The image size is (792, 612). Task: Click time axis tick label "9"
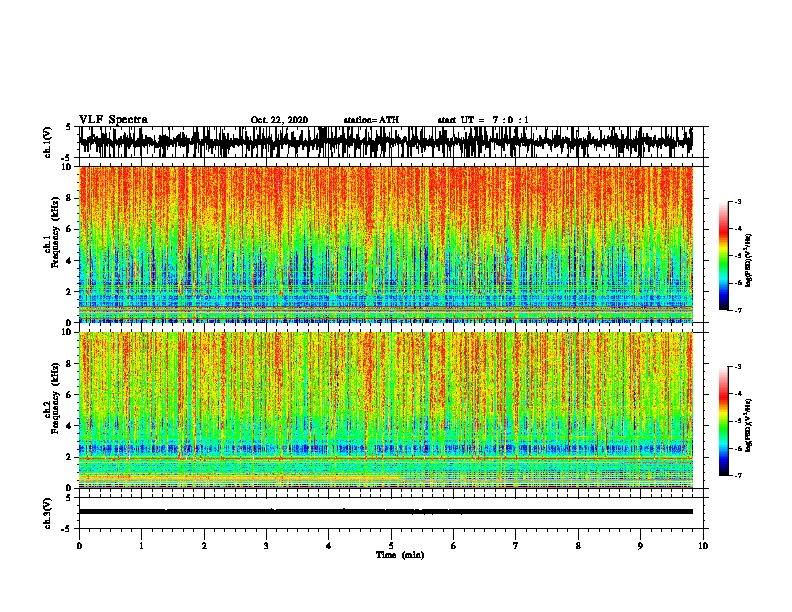click(640, 545)
